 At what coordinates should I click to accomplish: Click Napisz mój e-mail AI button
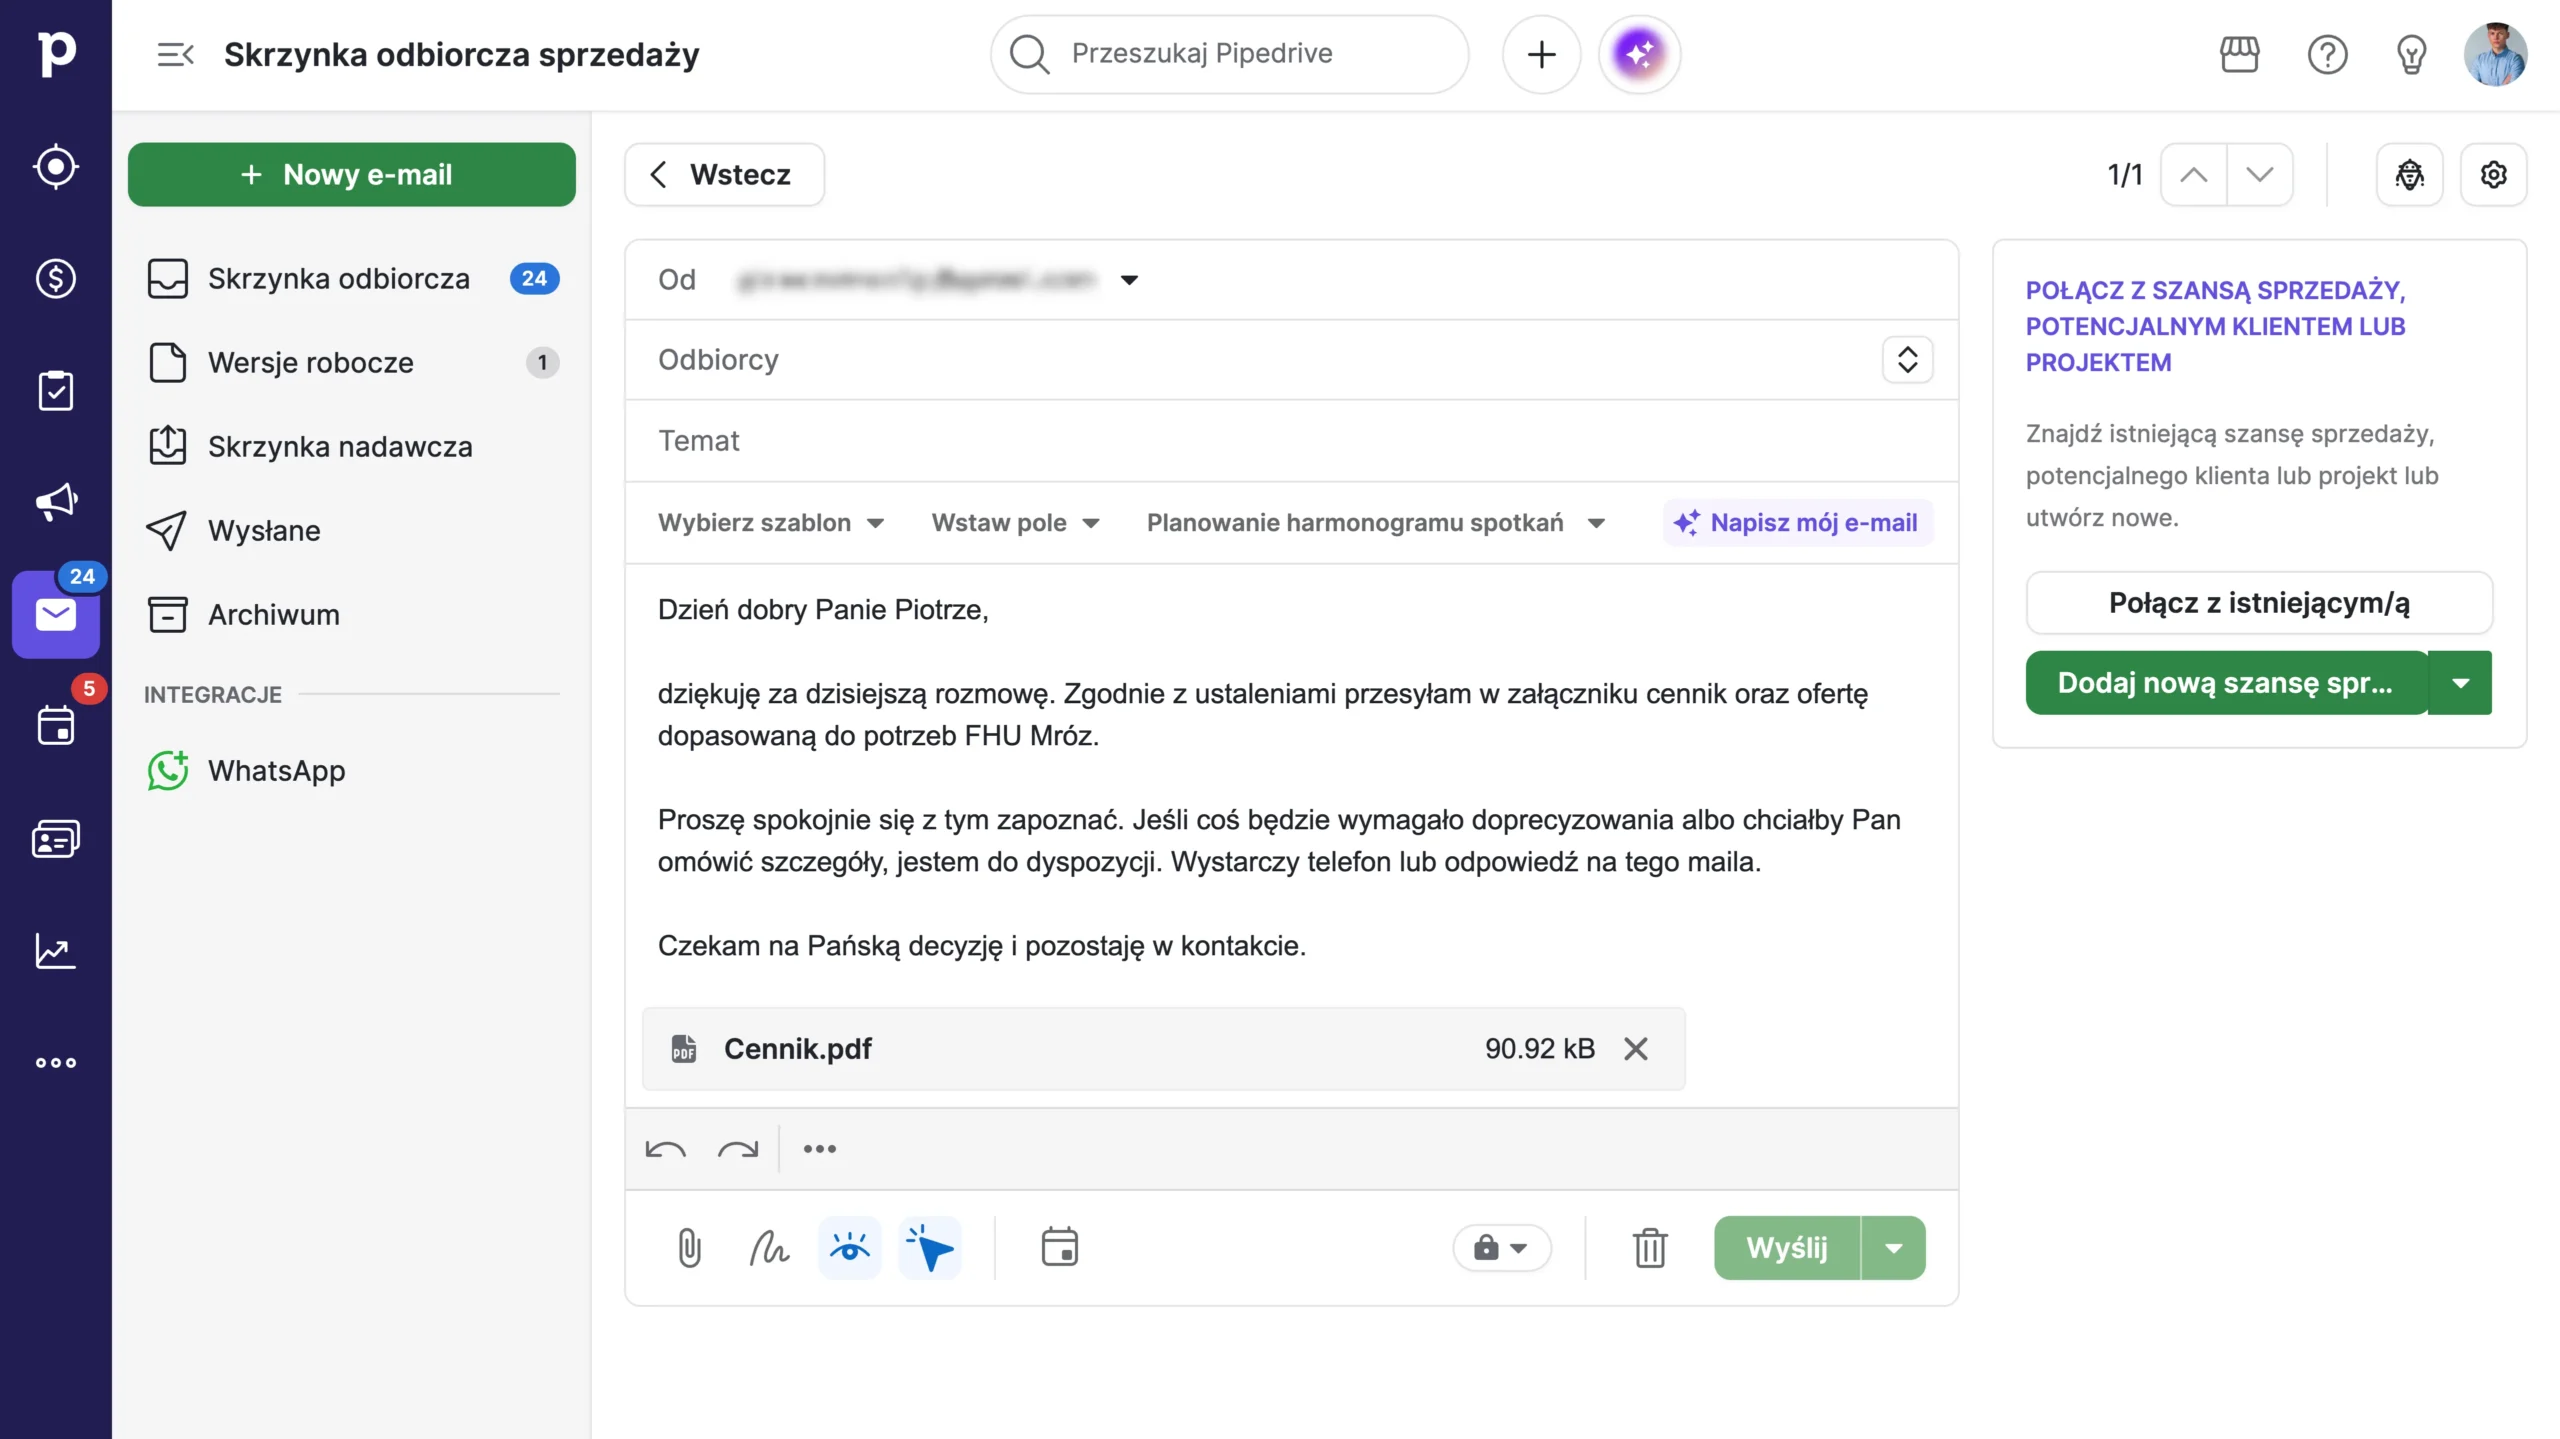[1797, 523]
